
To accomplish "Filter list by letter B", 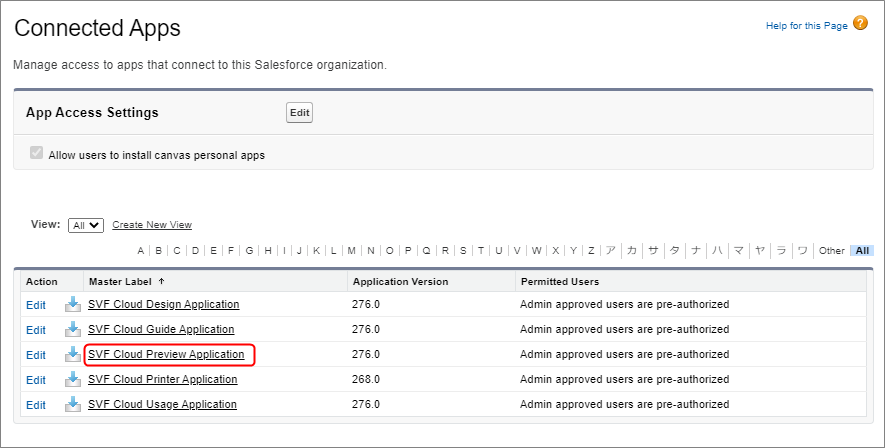I will tap(159, 251).
